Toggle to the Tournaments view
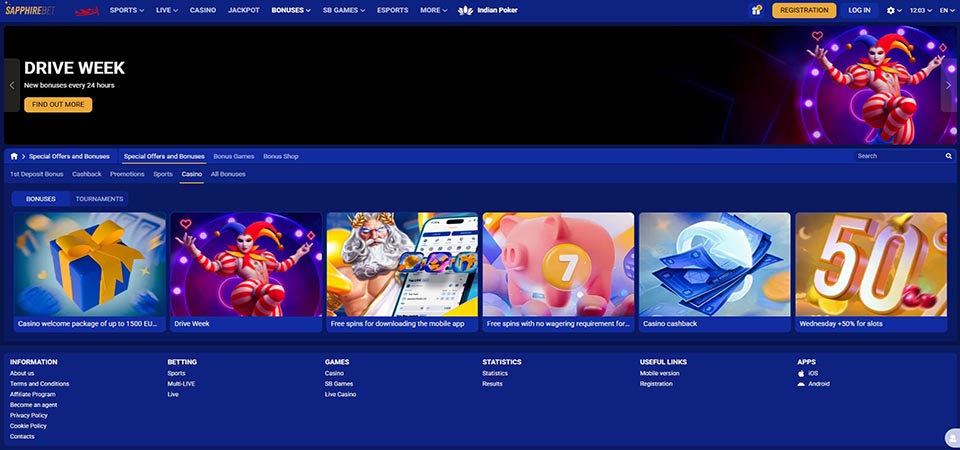Screen dimensions: 960x450 (x=99, y=199)
